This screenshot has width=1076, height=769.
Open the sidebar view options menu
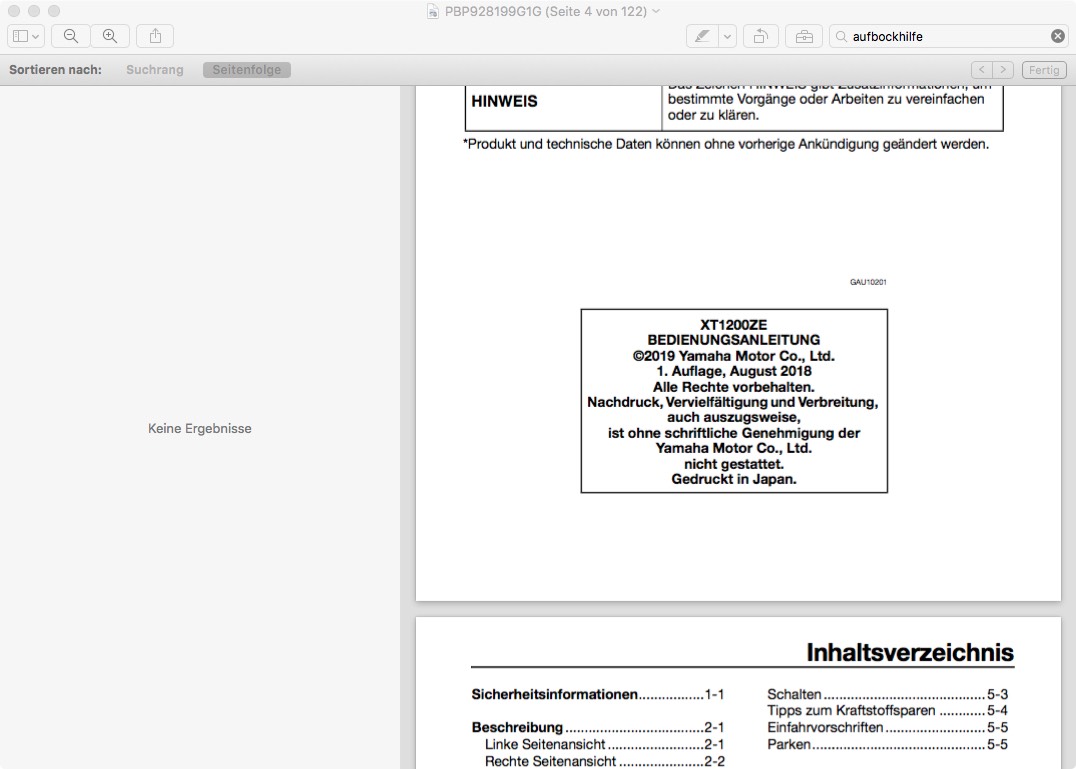pyautogui.click(x=27, y=36)
